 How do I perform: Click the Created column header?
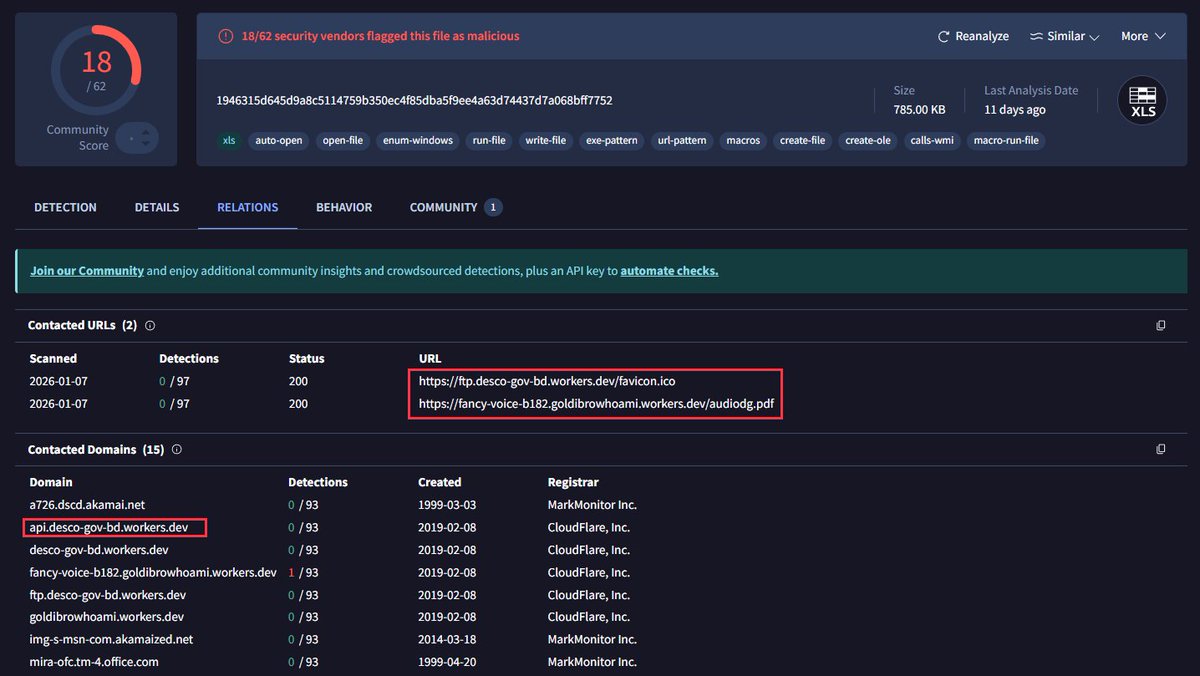coord(440,482)
